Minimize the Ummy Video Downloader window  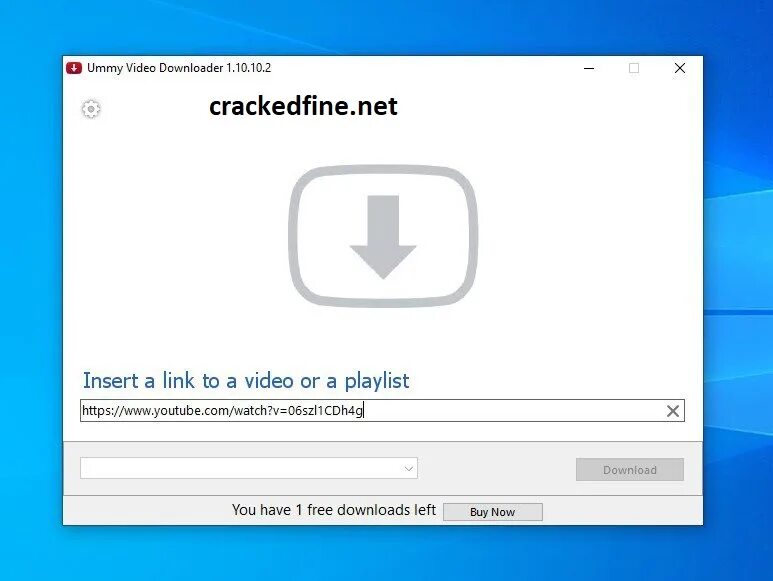tap(589, 68)
